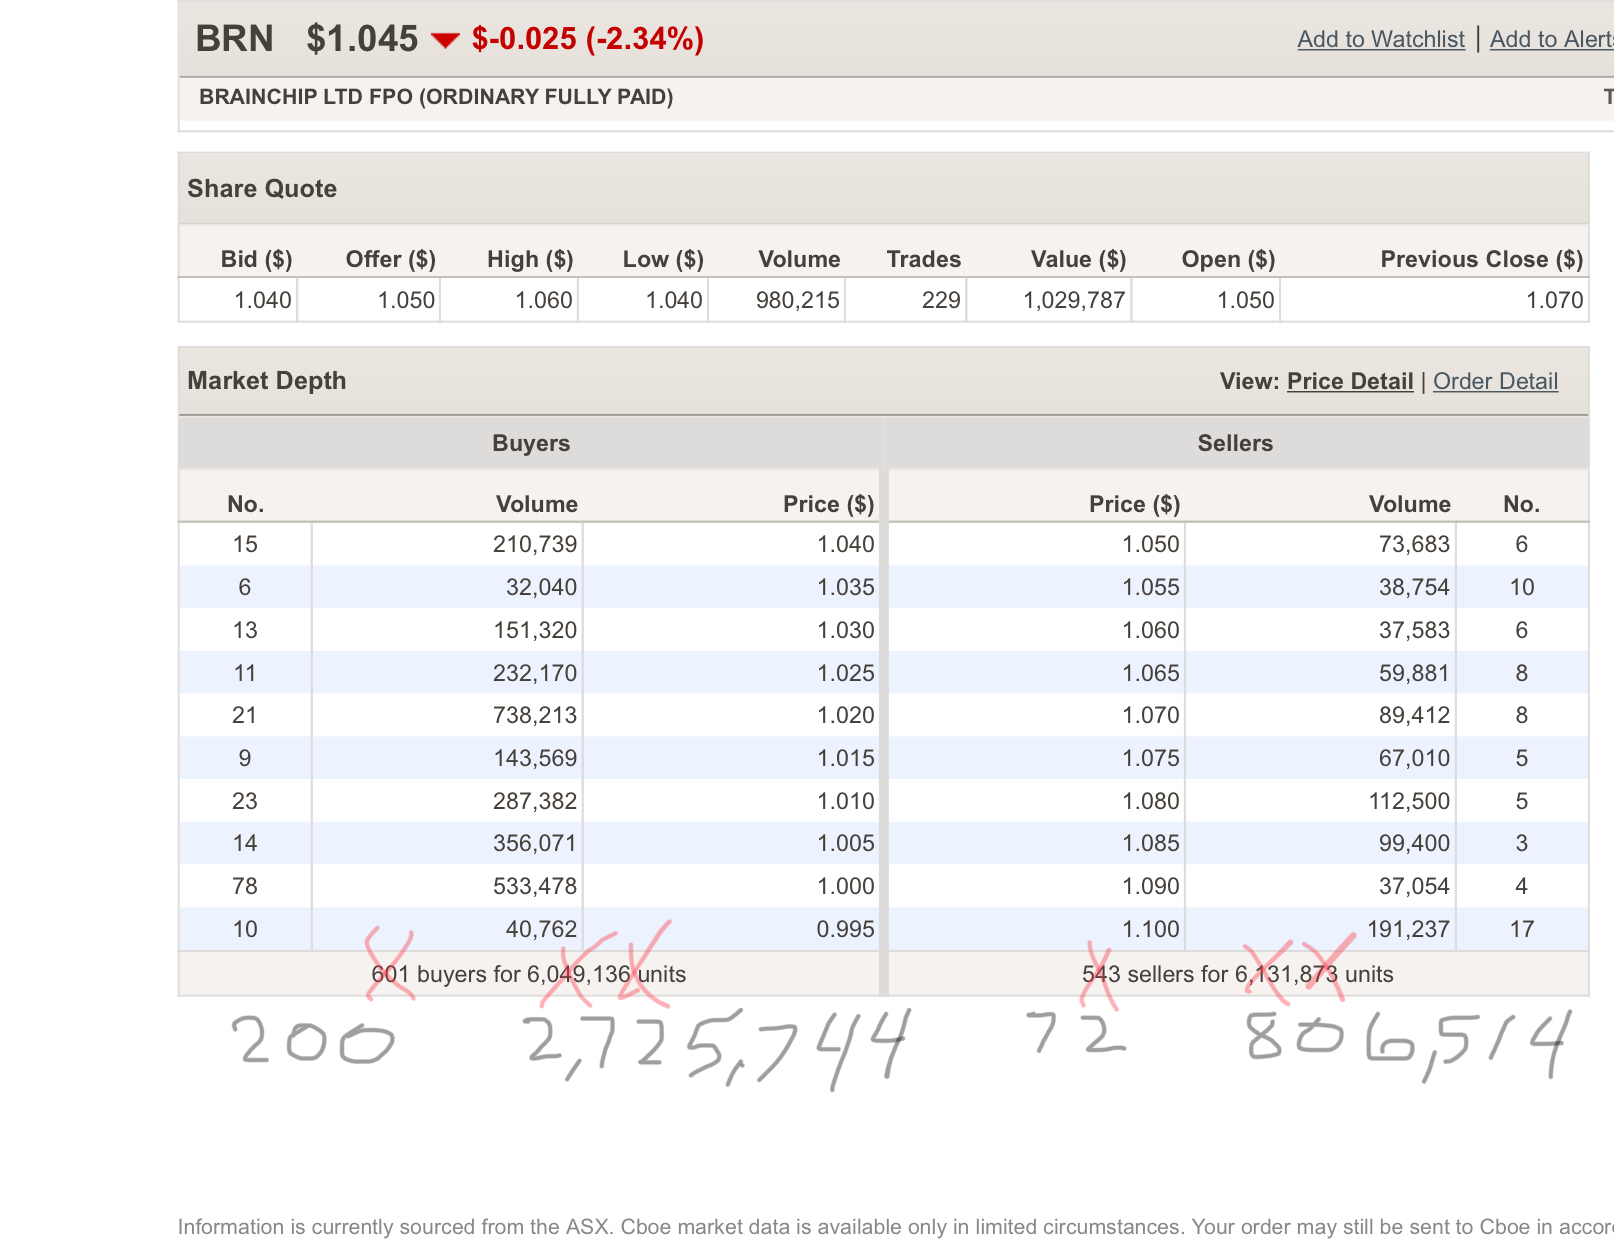
Task: Click buyer volume 533,478
Action: click(535, 886)
